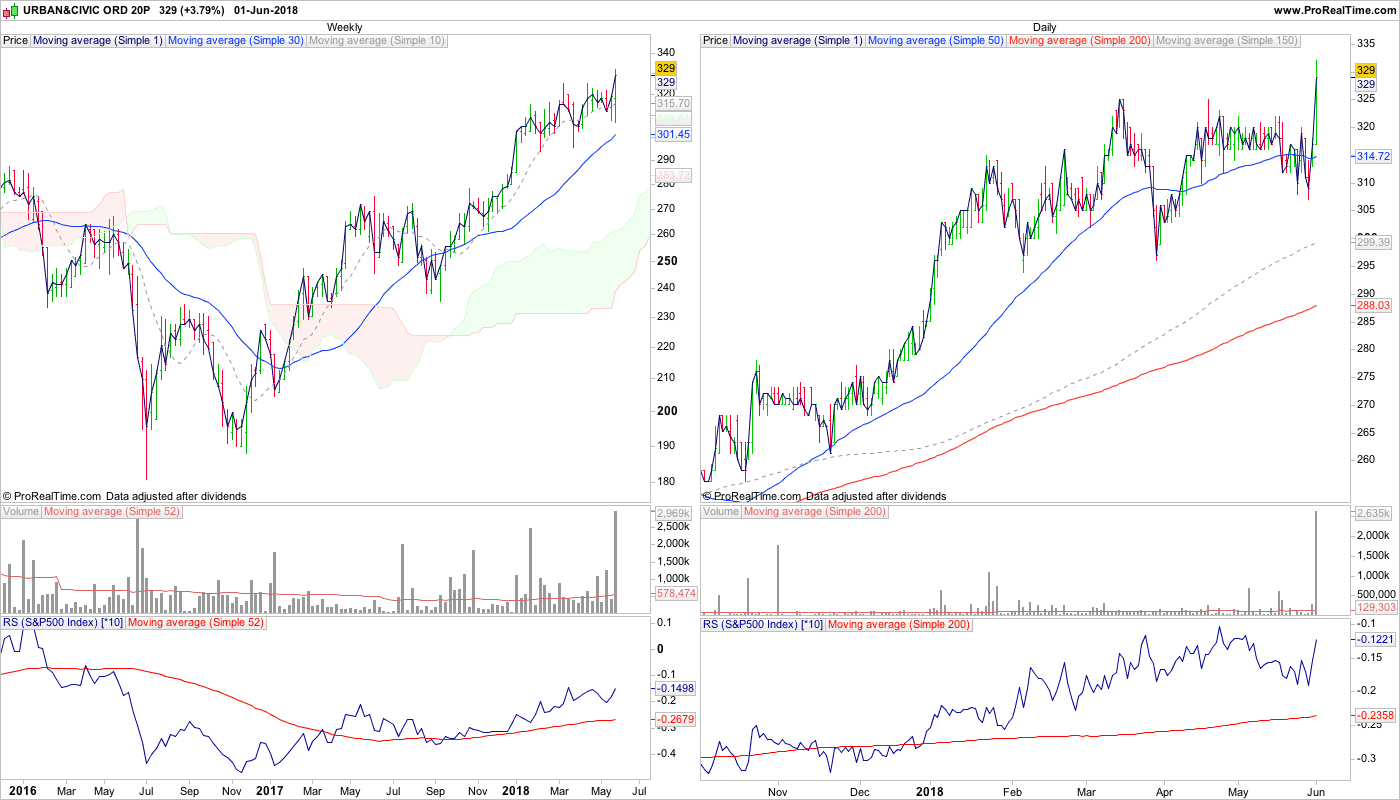Toggle greyed daily Moving average (Simple 150) label
Screen dimensions: 1400x800
(1227, 41)
